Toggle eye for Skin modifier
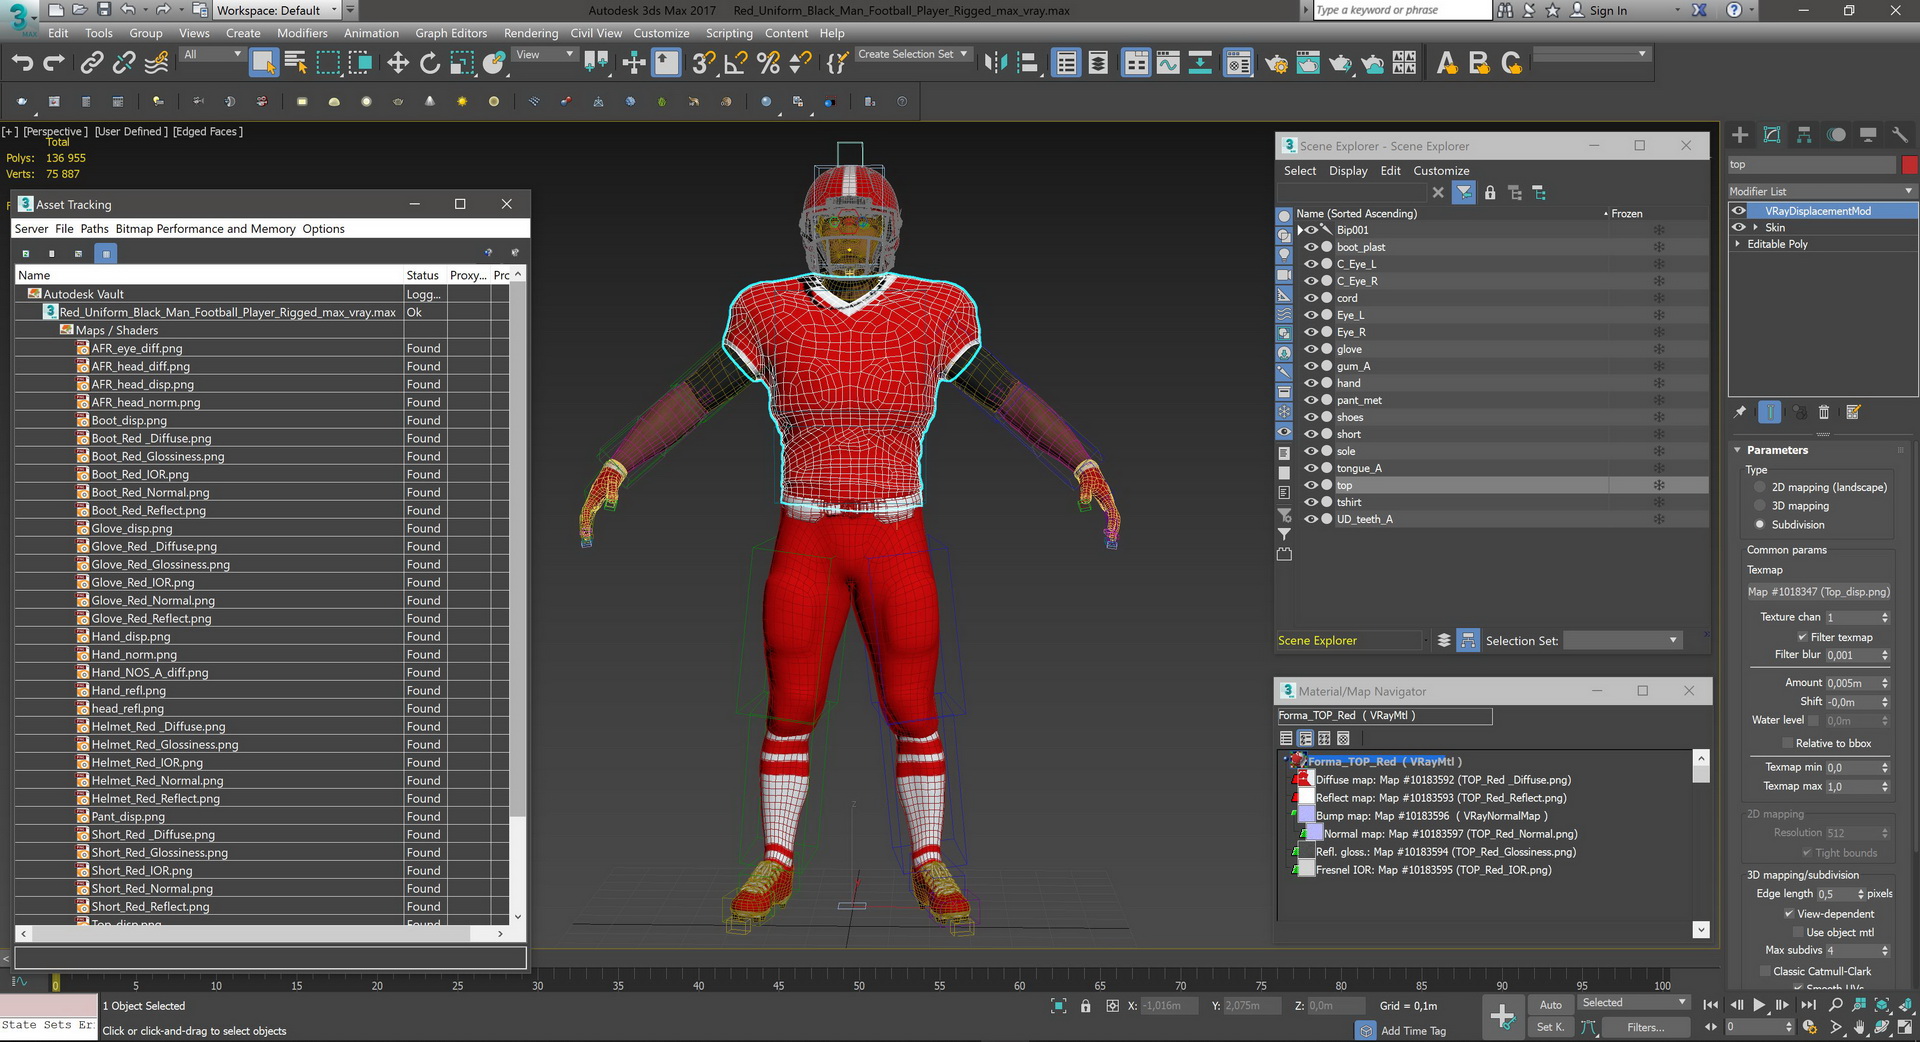 point(1739,227)
